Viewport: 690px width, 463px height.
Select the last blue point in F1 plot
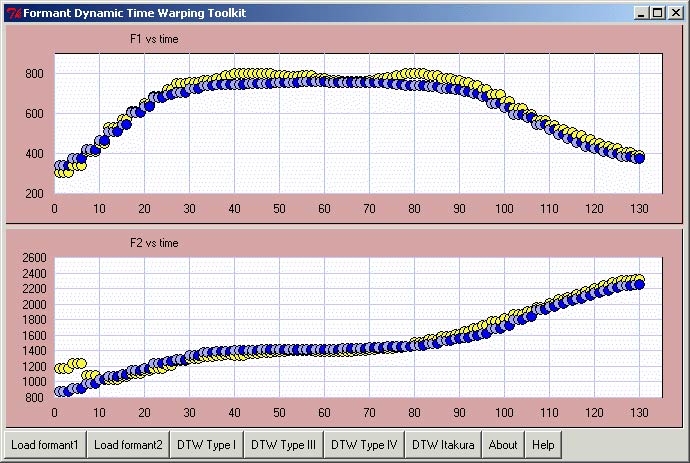[639, 158]
